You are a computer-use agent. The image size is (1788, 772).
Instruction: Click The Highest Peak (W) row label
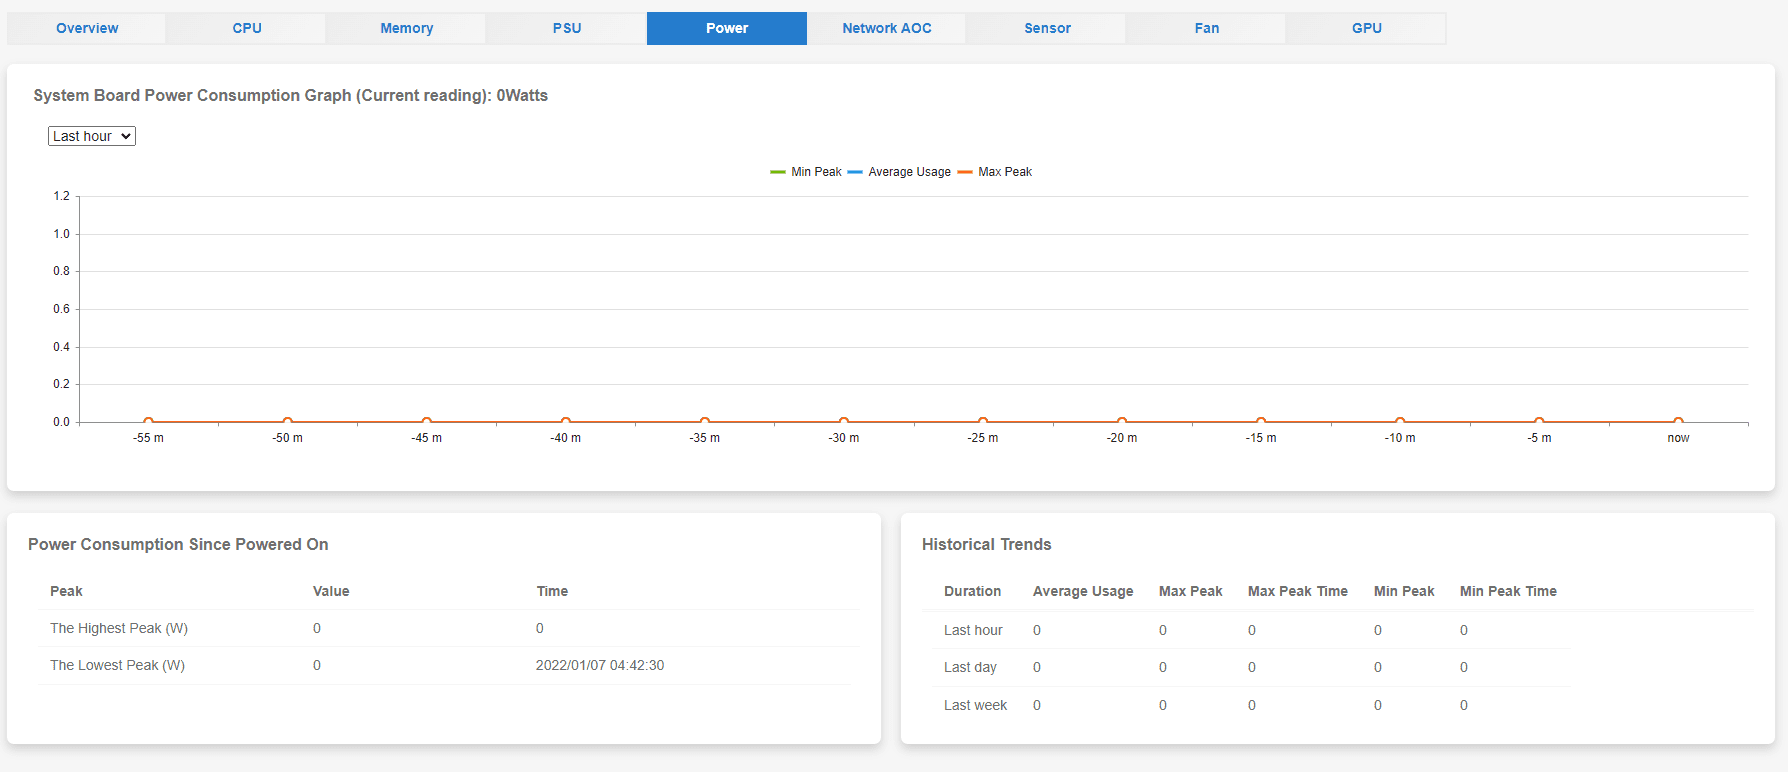119,628
